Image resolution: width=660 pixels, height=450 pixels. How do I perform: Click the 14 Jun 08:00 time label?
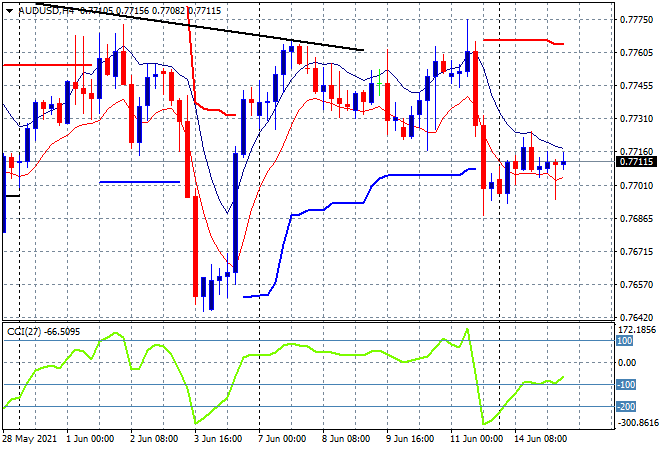(x=540, y=439)
